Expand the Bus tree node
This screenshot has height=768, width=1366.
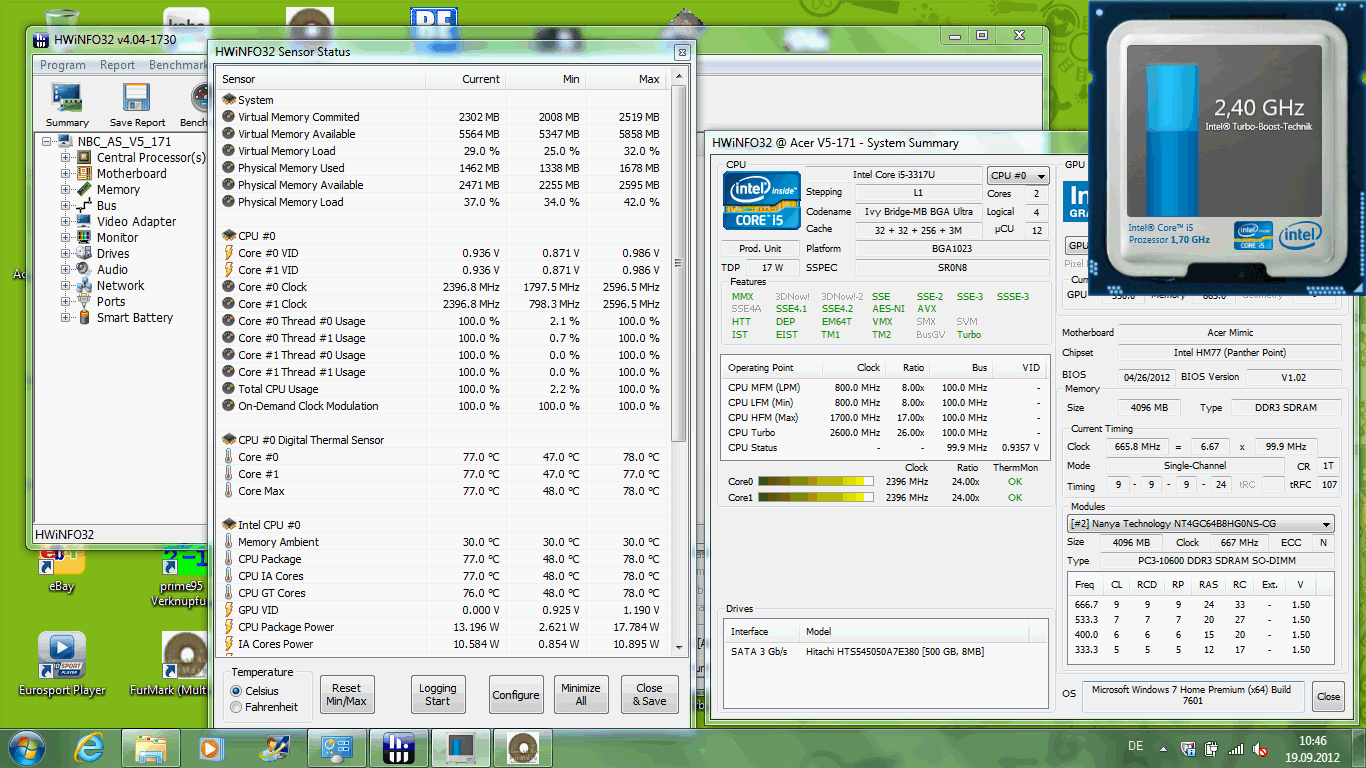coord(66,206)
